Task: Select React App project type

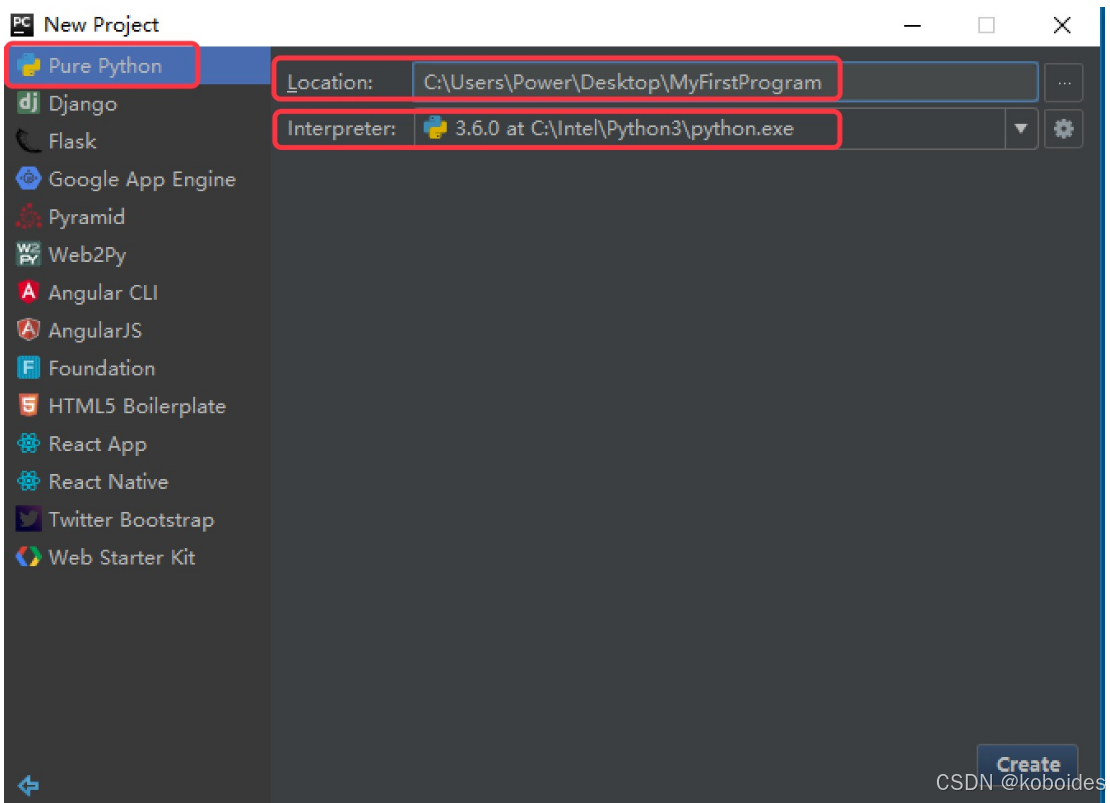Action: click(x=138, y=444)
